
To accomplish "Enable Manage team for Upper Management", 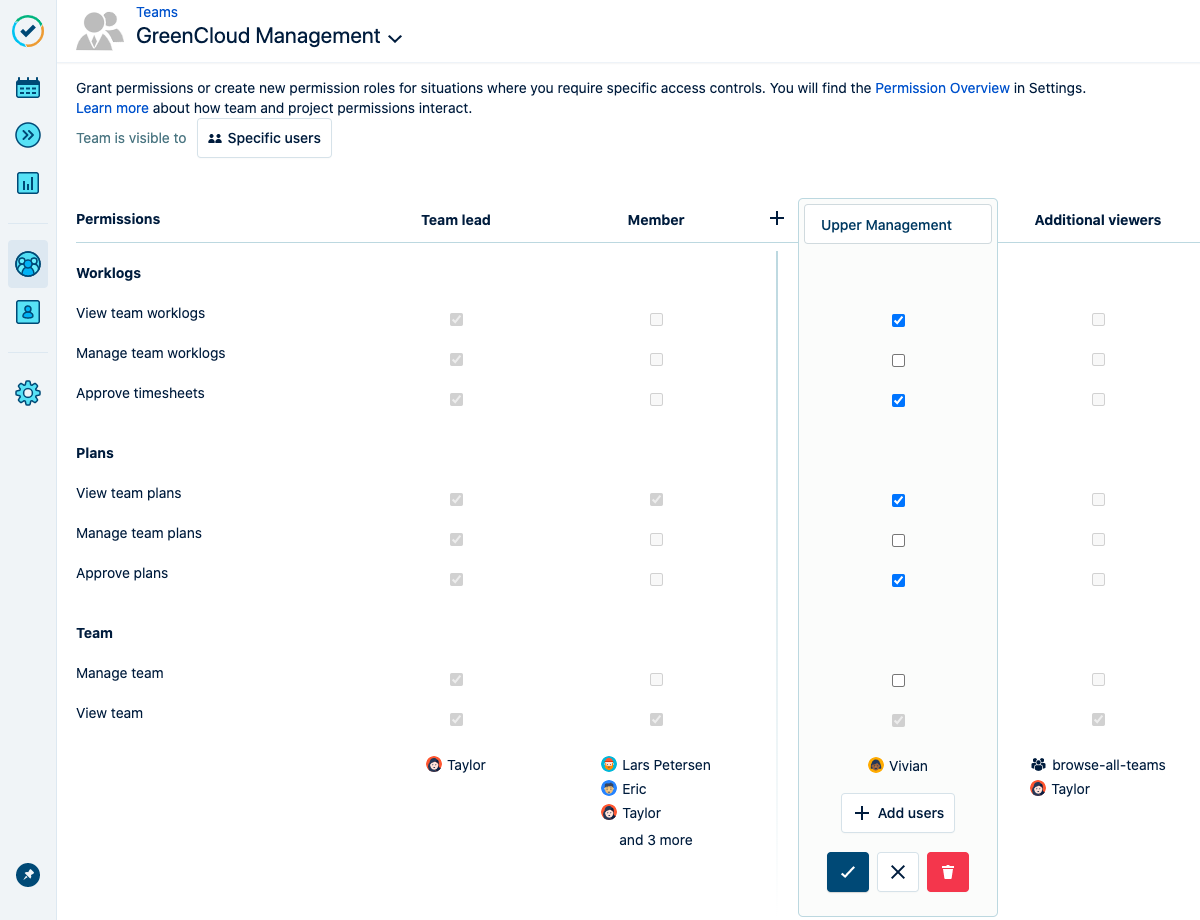I will pos(898,680).
